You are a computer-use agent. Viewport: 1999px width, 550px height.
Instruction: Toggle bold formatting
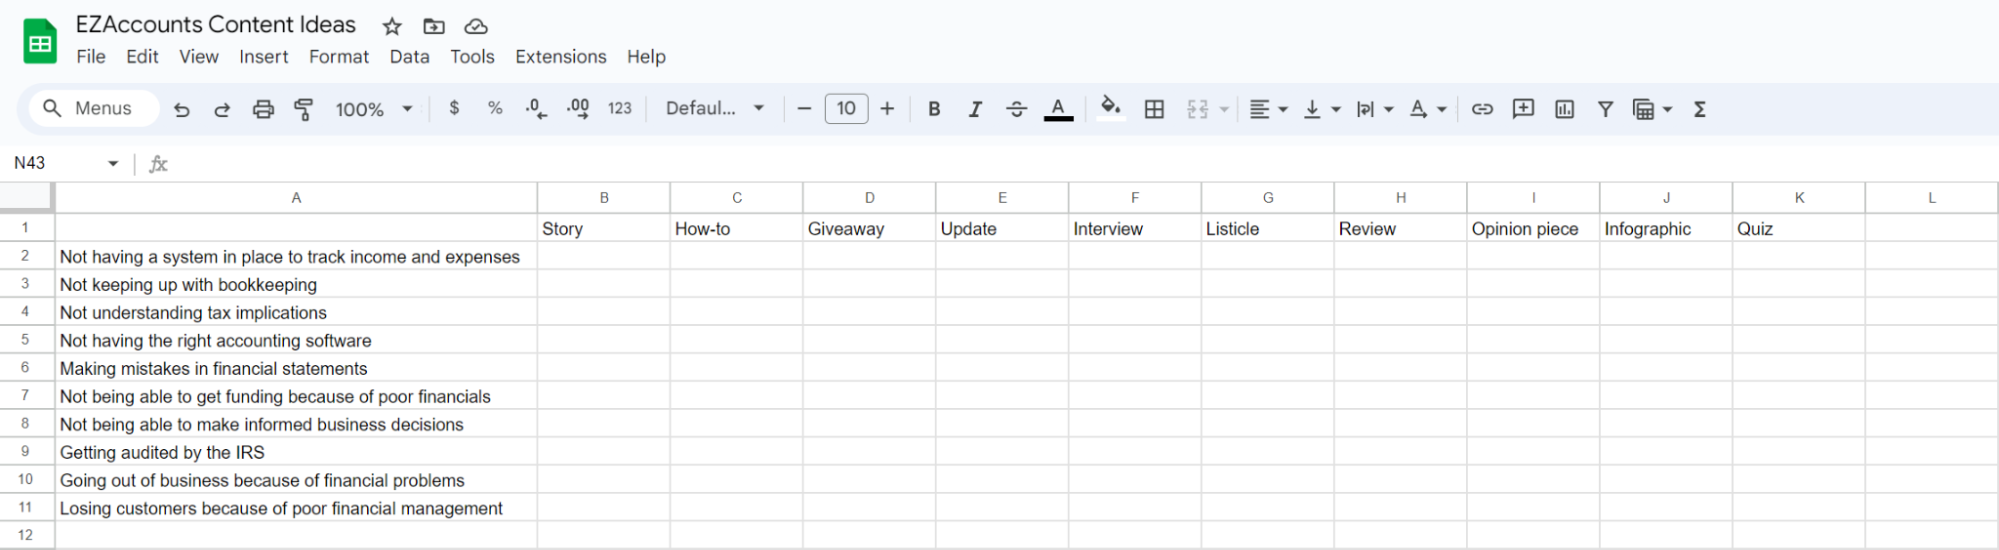934,109
